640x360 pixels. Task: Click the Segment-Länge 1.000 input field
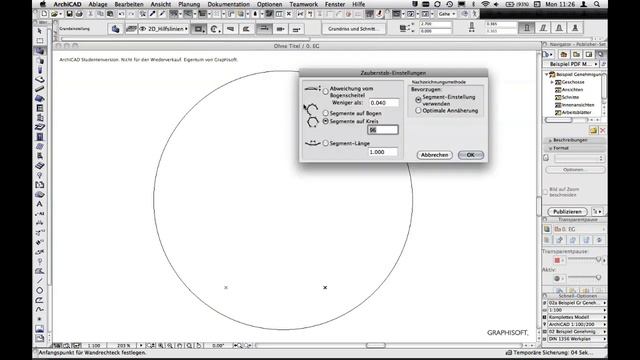[x=382, y=152]
